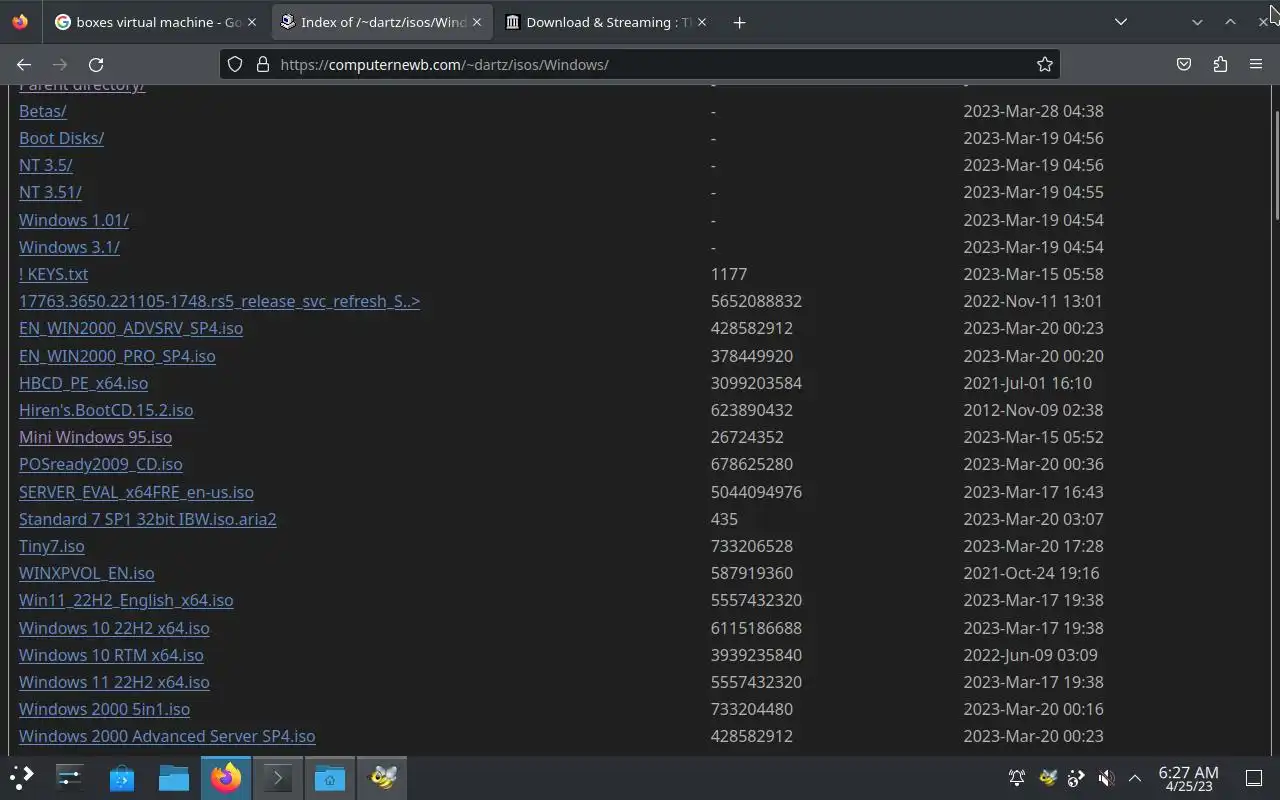Viewport: 1280px width, 800px height.
Task: Open tracking protection shield icon
Action: point(235,64)
